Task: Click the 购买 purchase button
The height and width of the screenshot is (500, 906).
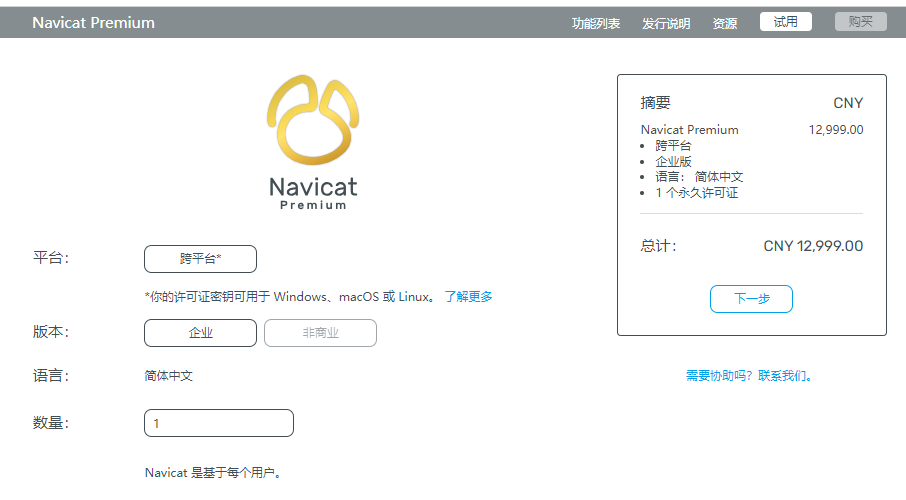Action: pyautogui.click(x=861, y=22)
